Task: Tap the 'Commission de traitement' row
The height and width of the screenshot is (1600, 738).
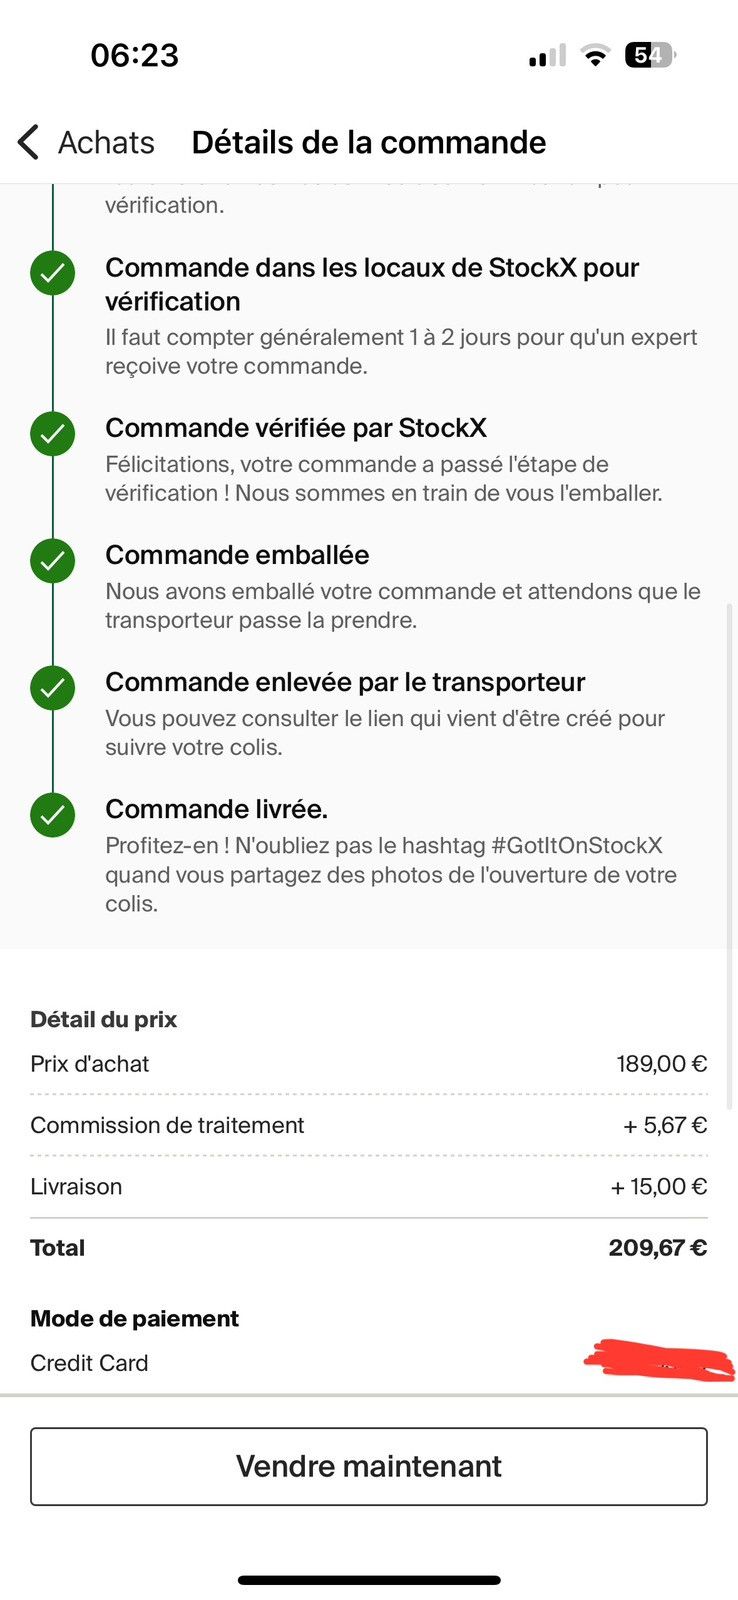Action: 369,1125
